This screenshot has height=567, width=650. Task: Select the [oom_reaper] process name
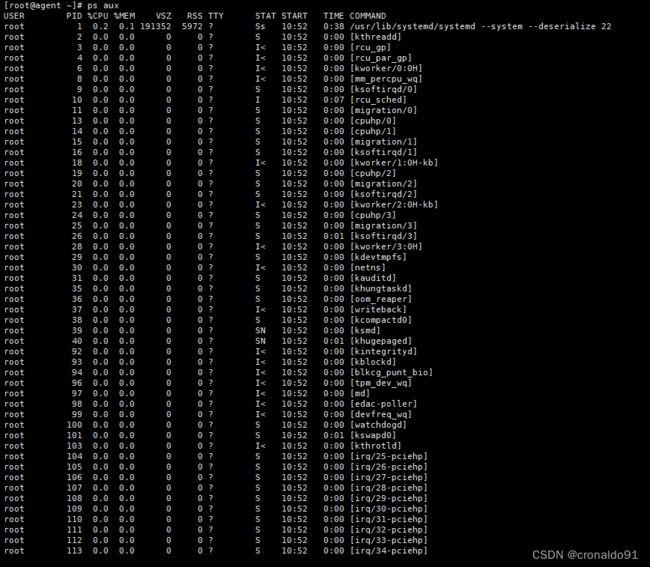coord(381,299)
